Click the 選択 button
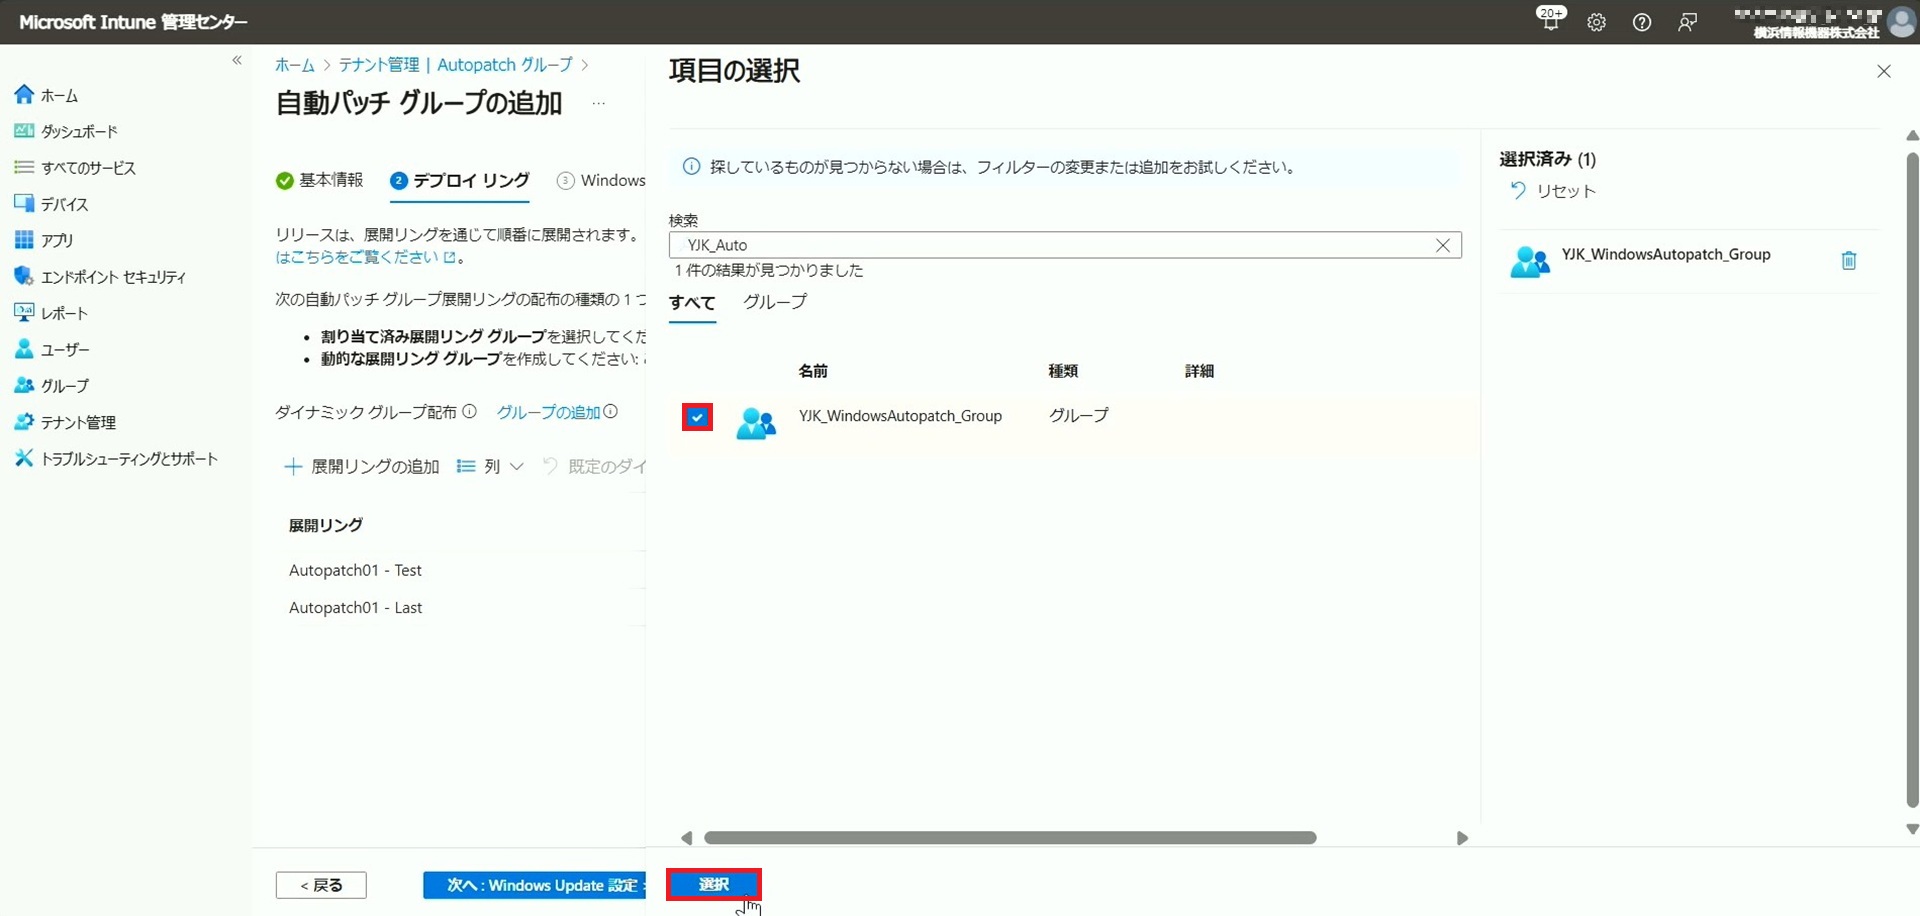This screenshot has width=1920, height=916. tap(714, 884)
